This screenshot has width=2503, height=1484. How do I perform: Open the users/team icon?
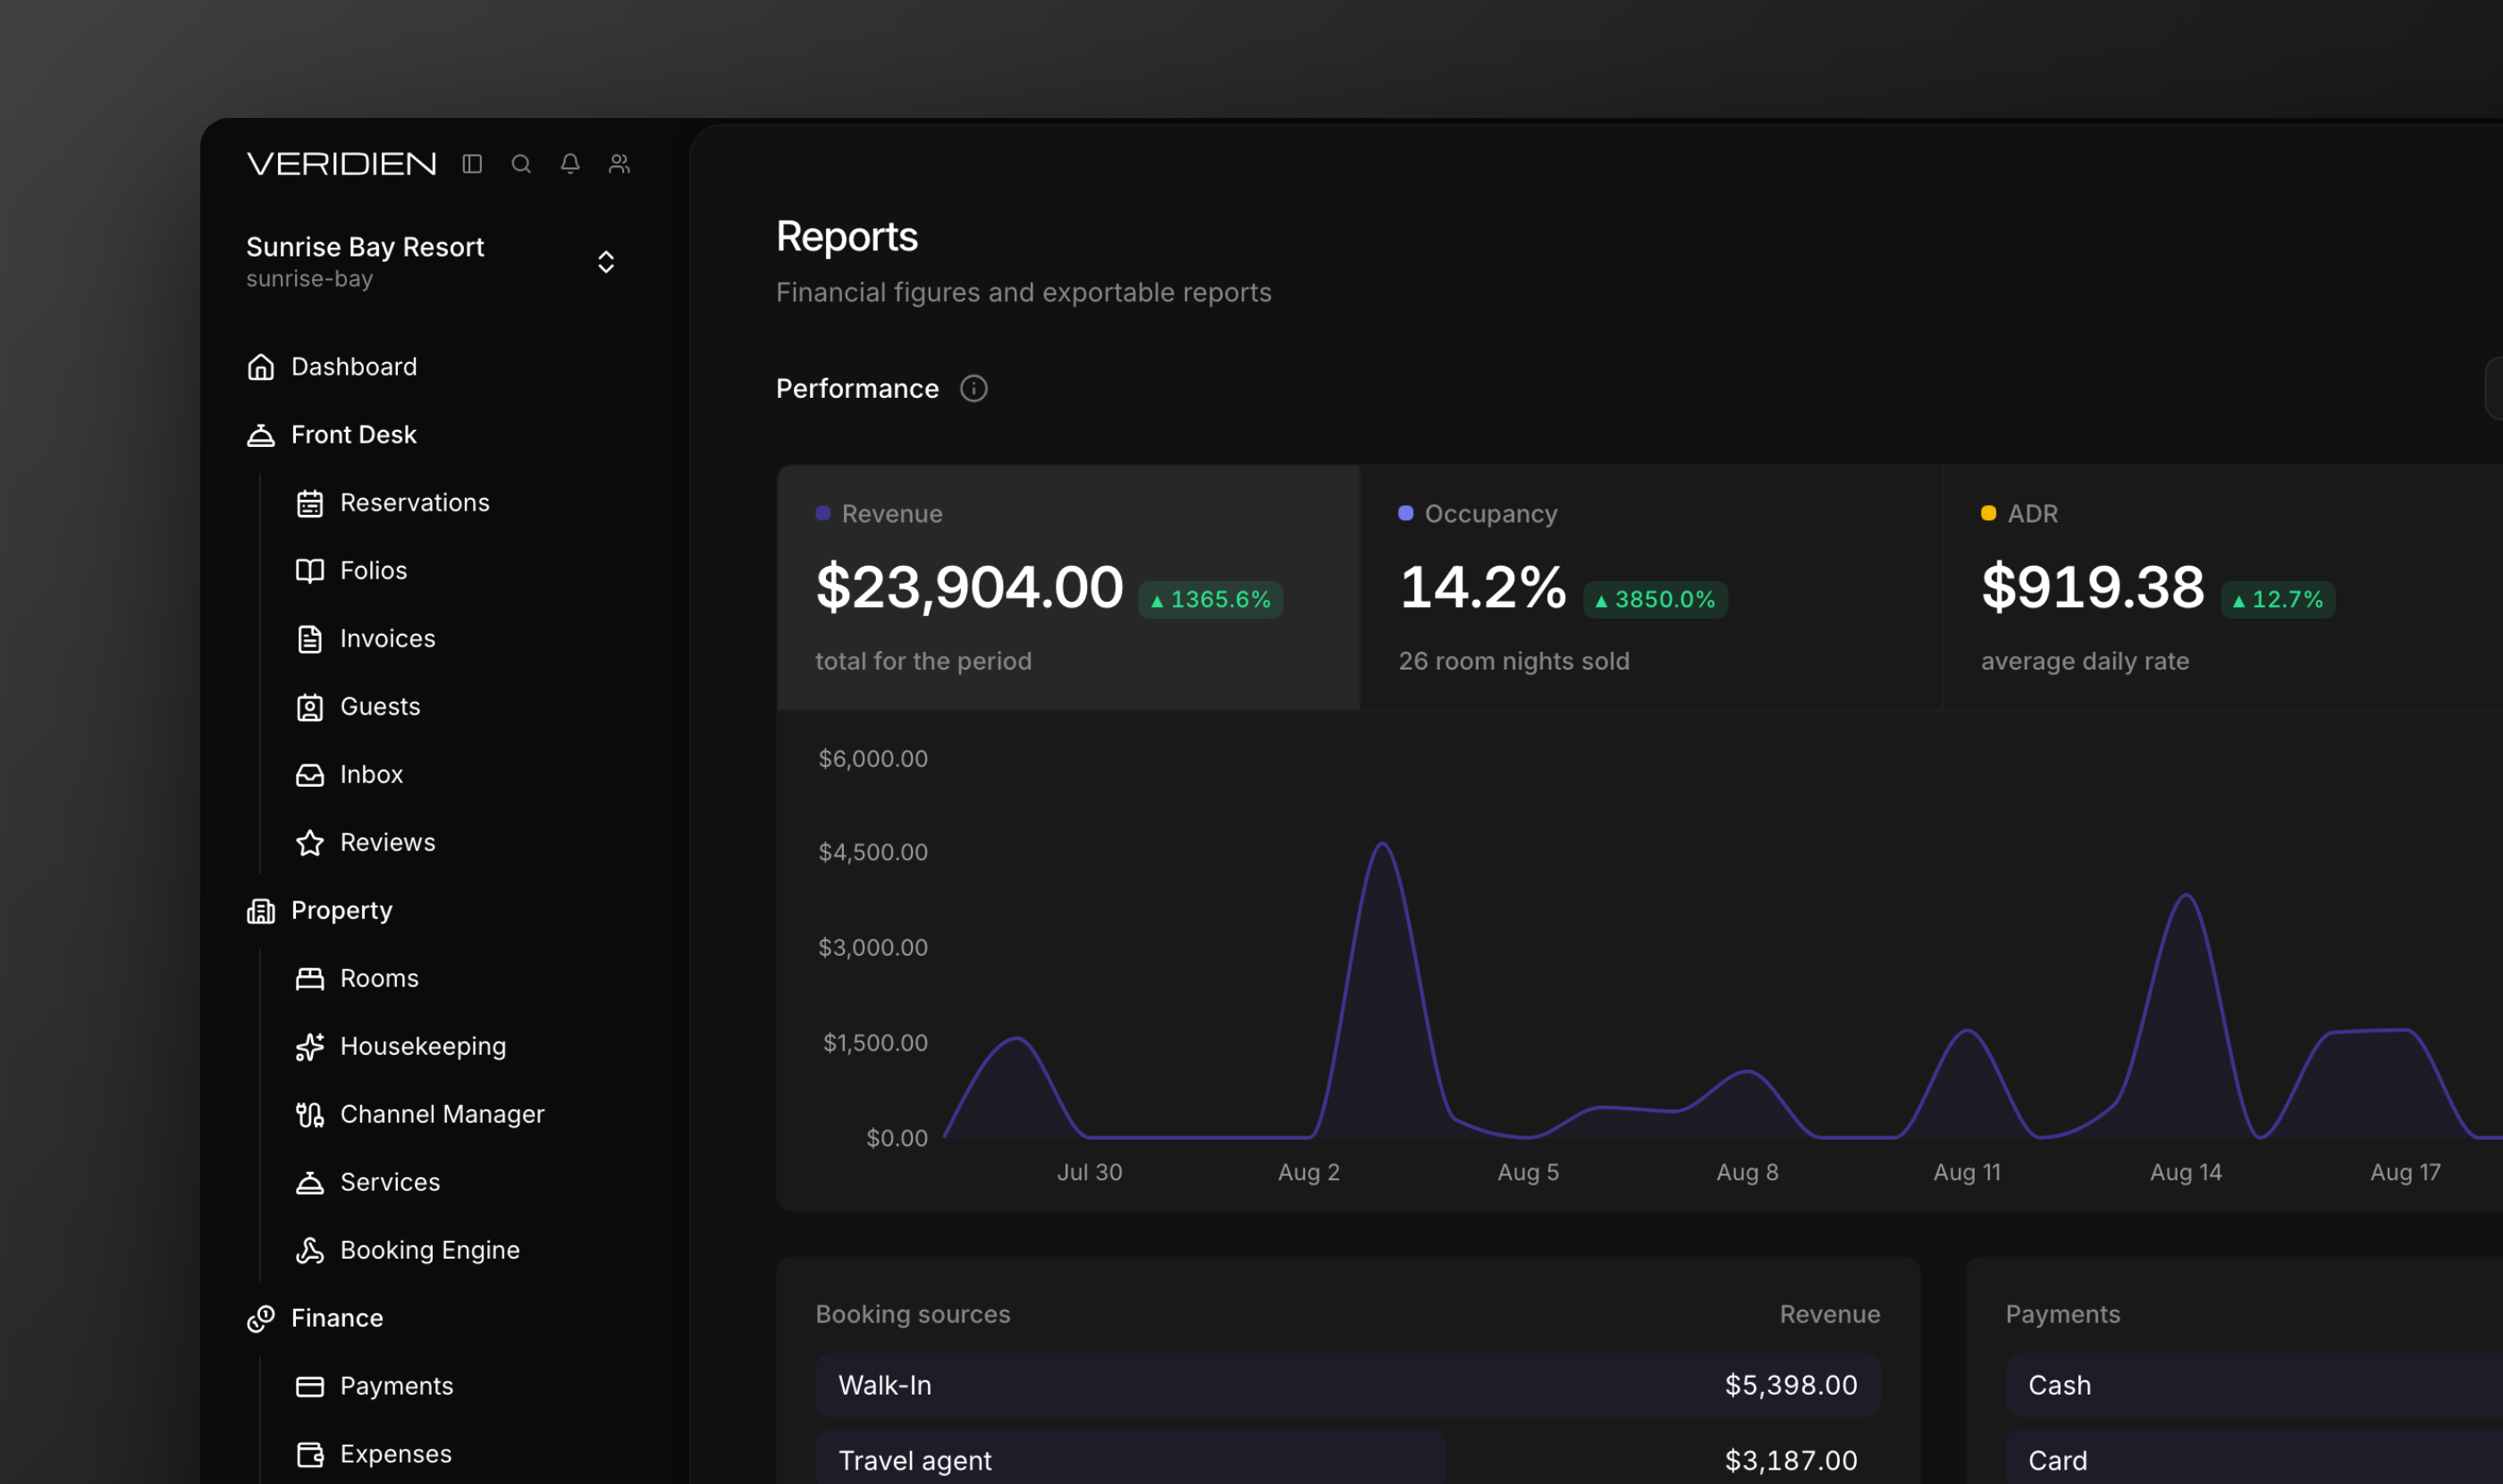619,163
